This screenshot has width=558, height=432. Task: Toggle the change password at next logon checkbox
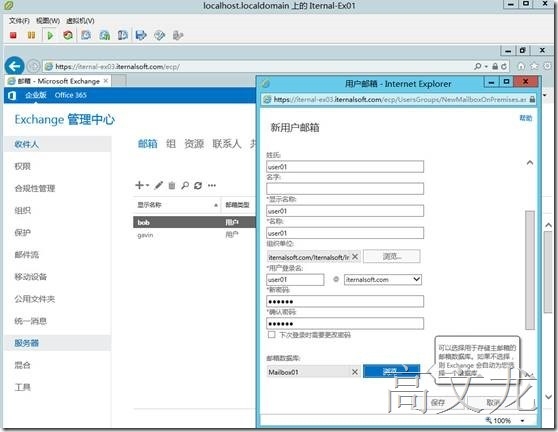[272, 334]
